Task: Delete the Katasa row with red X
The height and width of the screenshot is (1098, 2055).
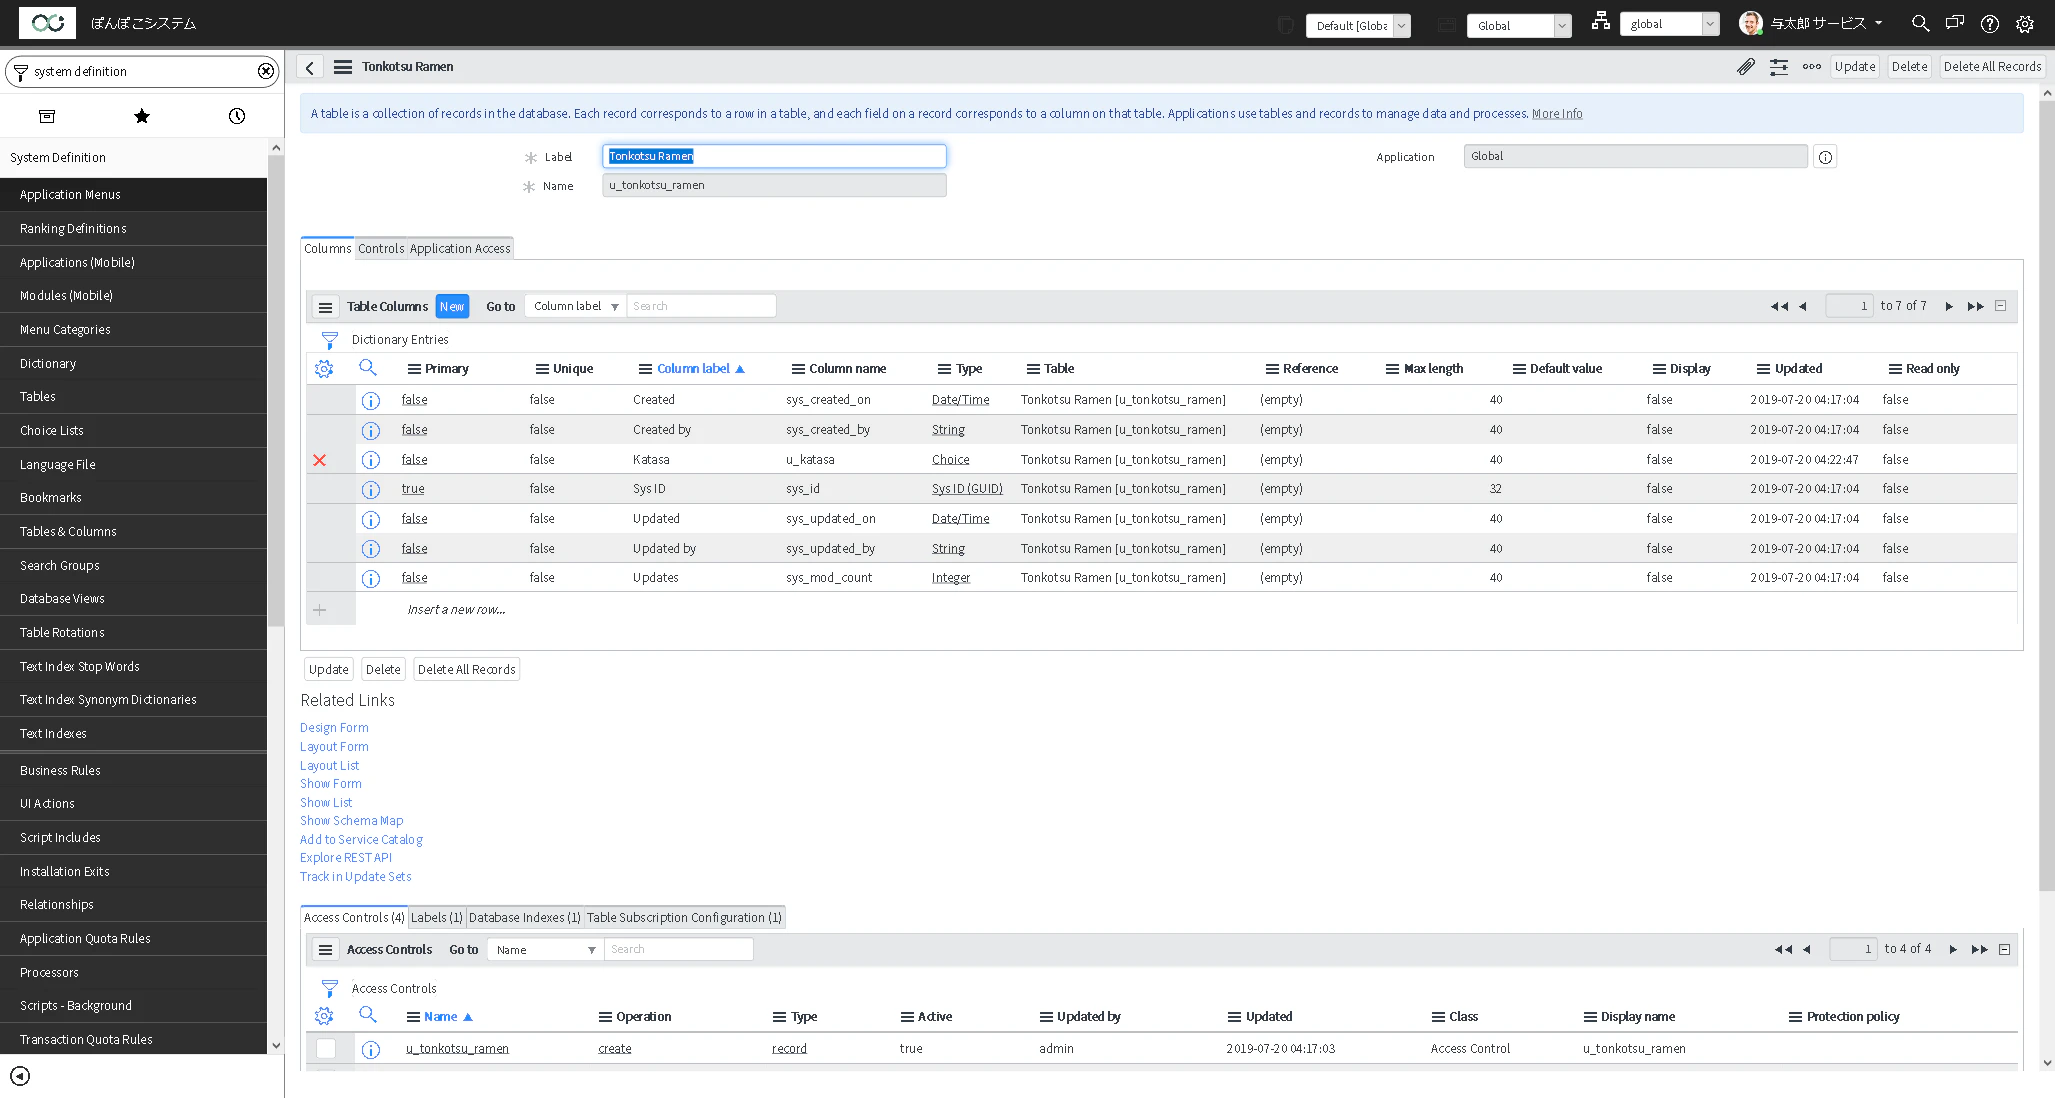Action: (x=320, y=460)
